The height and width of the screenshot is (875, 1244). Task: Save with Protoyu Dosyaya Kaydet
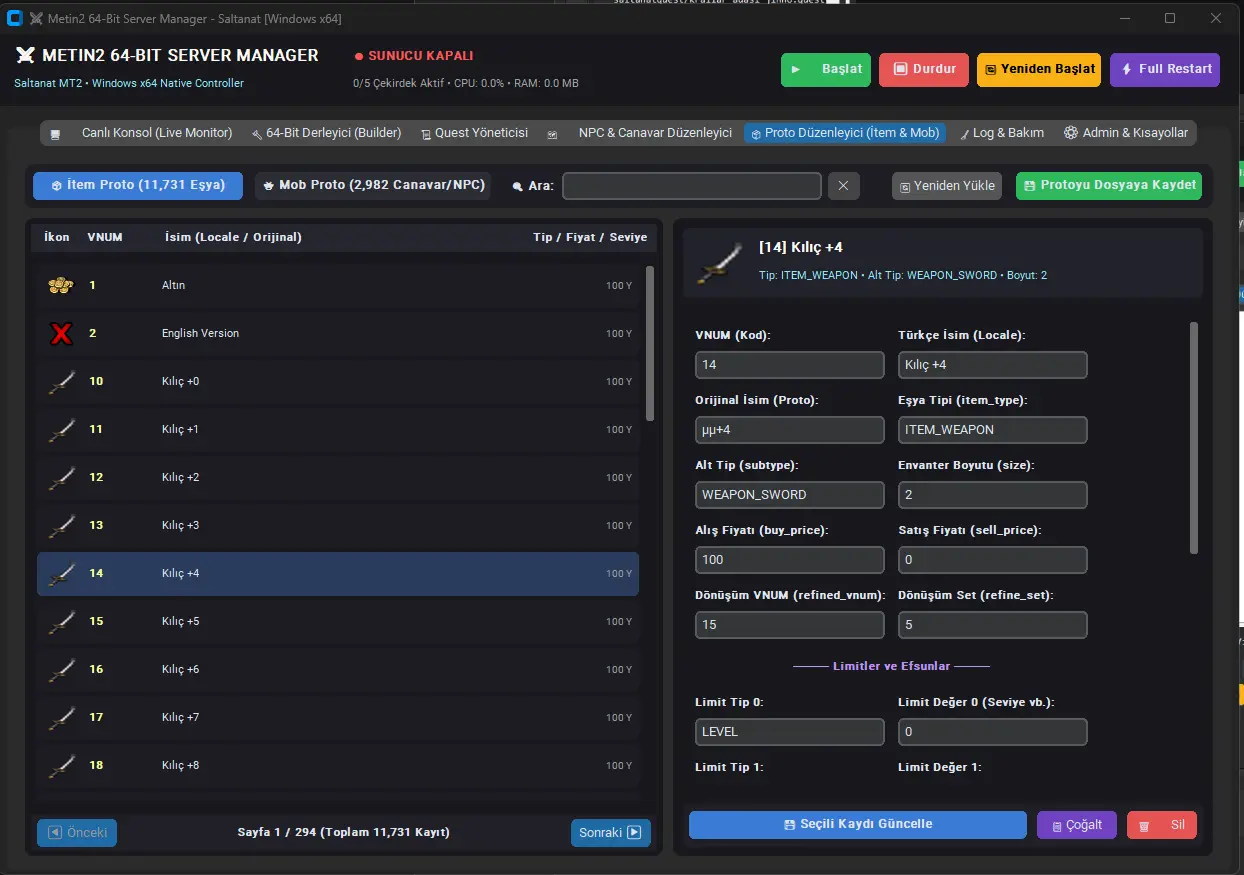click(x=1109, y=186)
